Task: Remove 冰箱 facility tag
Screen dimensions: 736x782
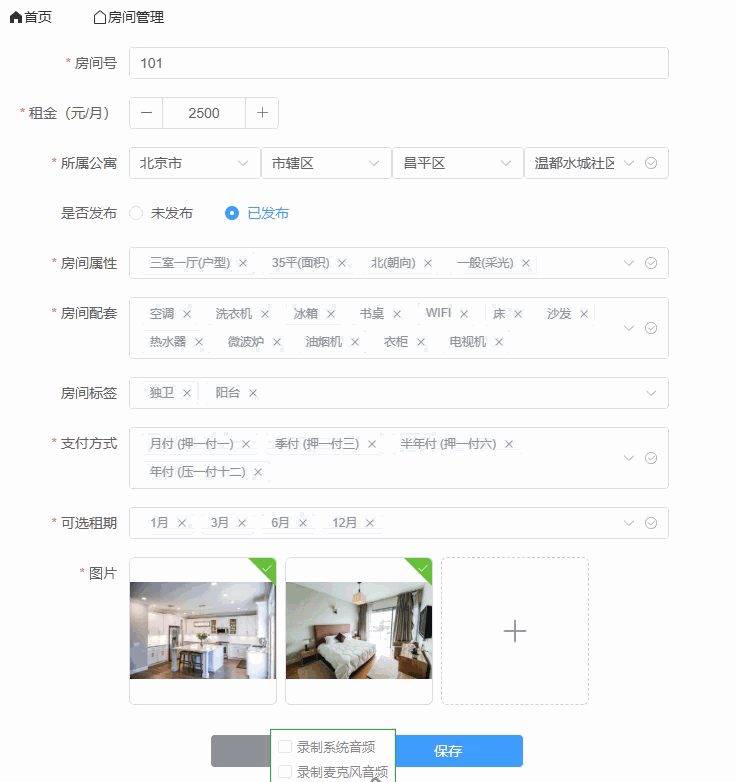Action: (331, 314)
